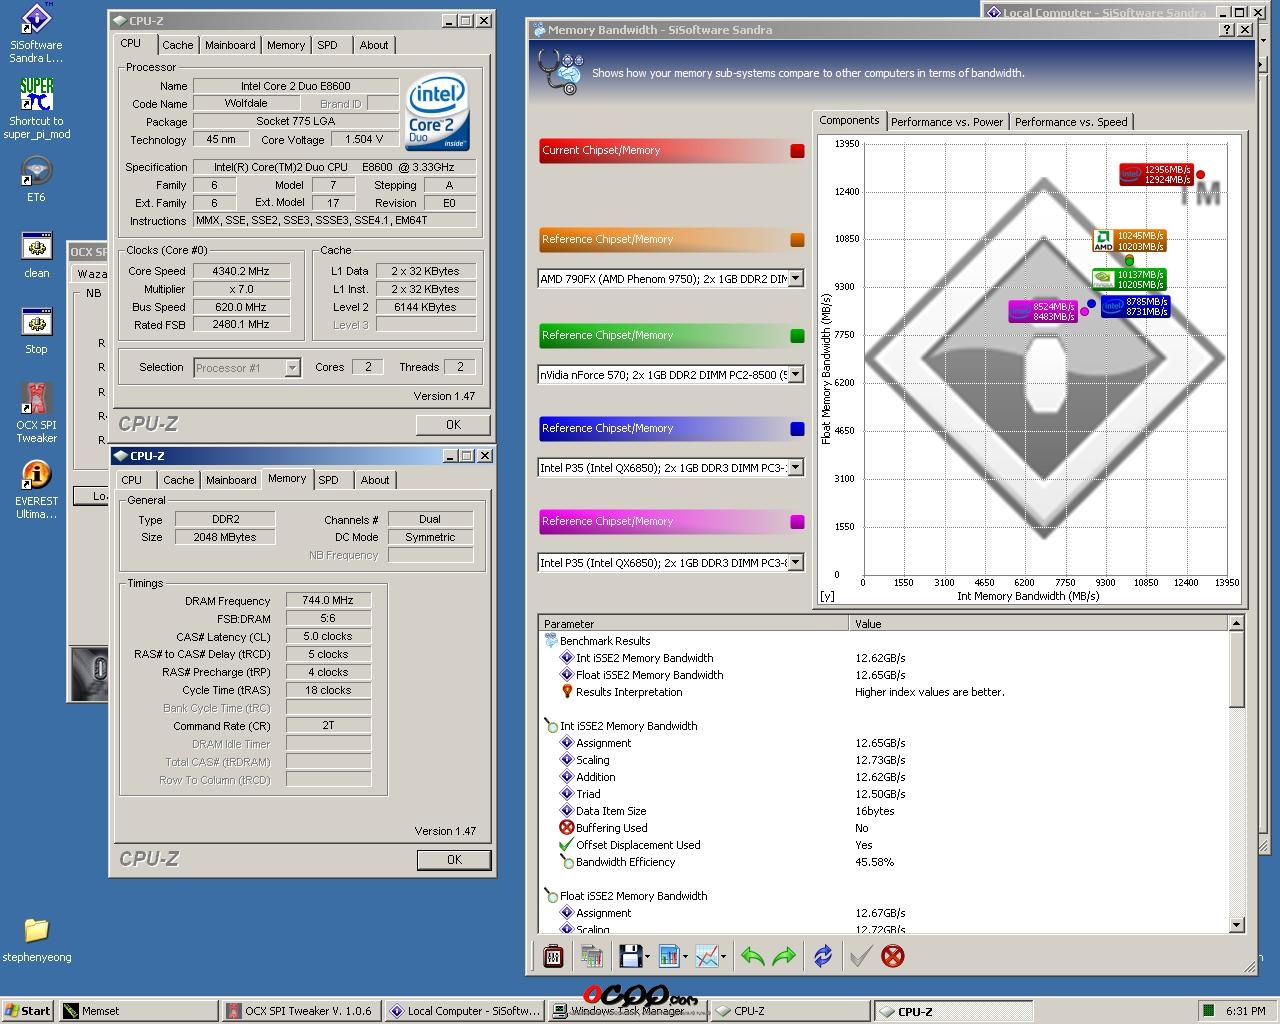
Task: Click magenta reference chipset color swatch
Action: 797,522
